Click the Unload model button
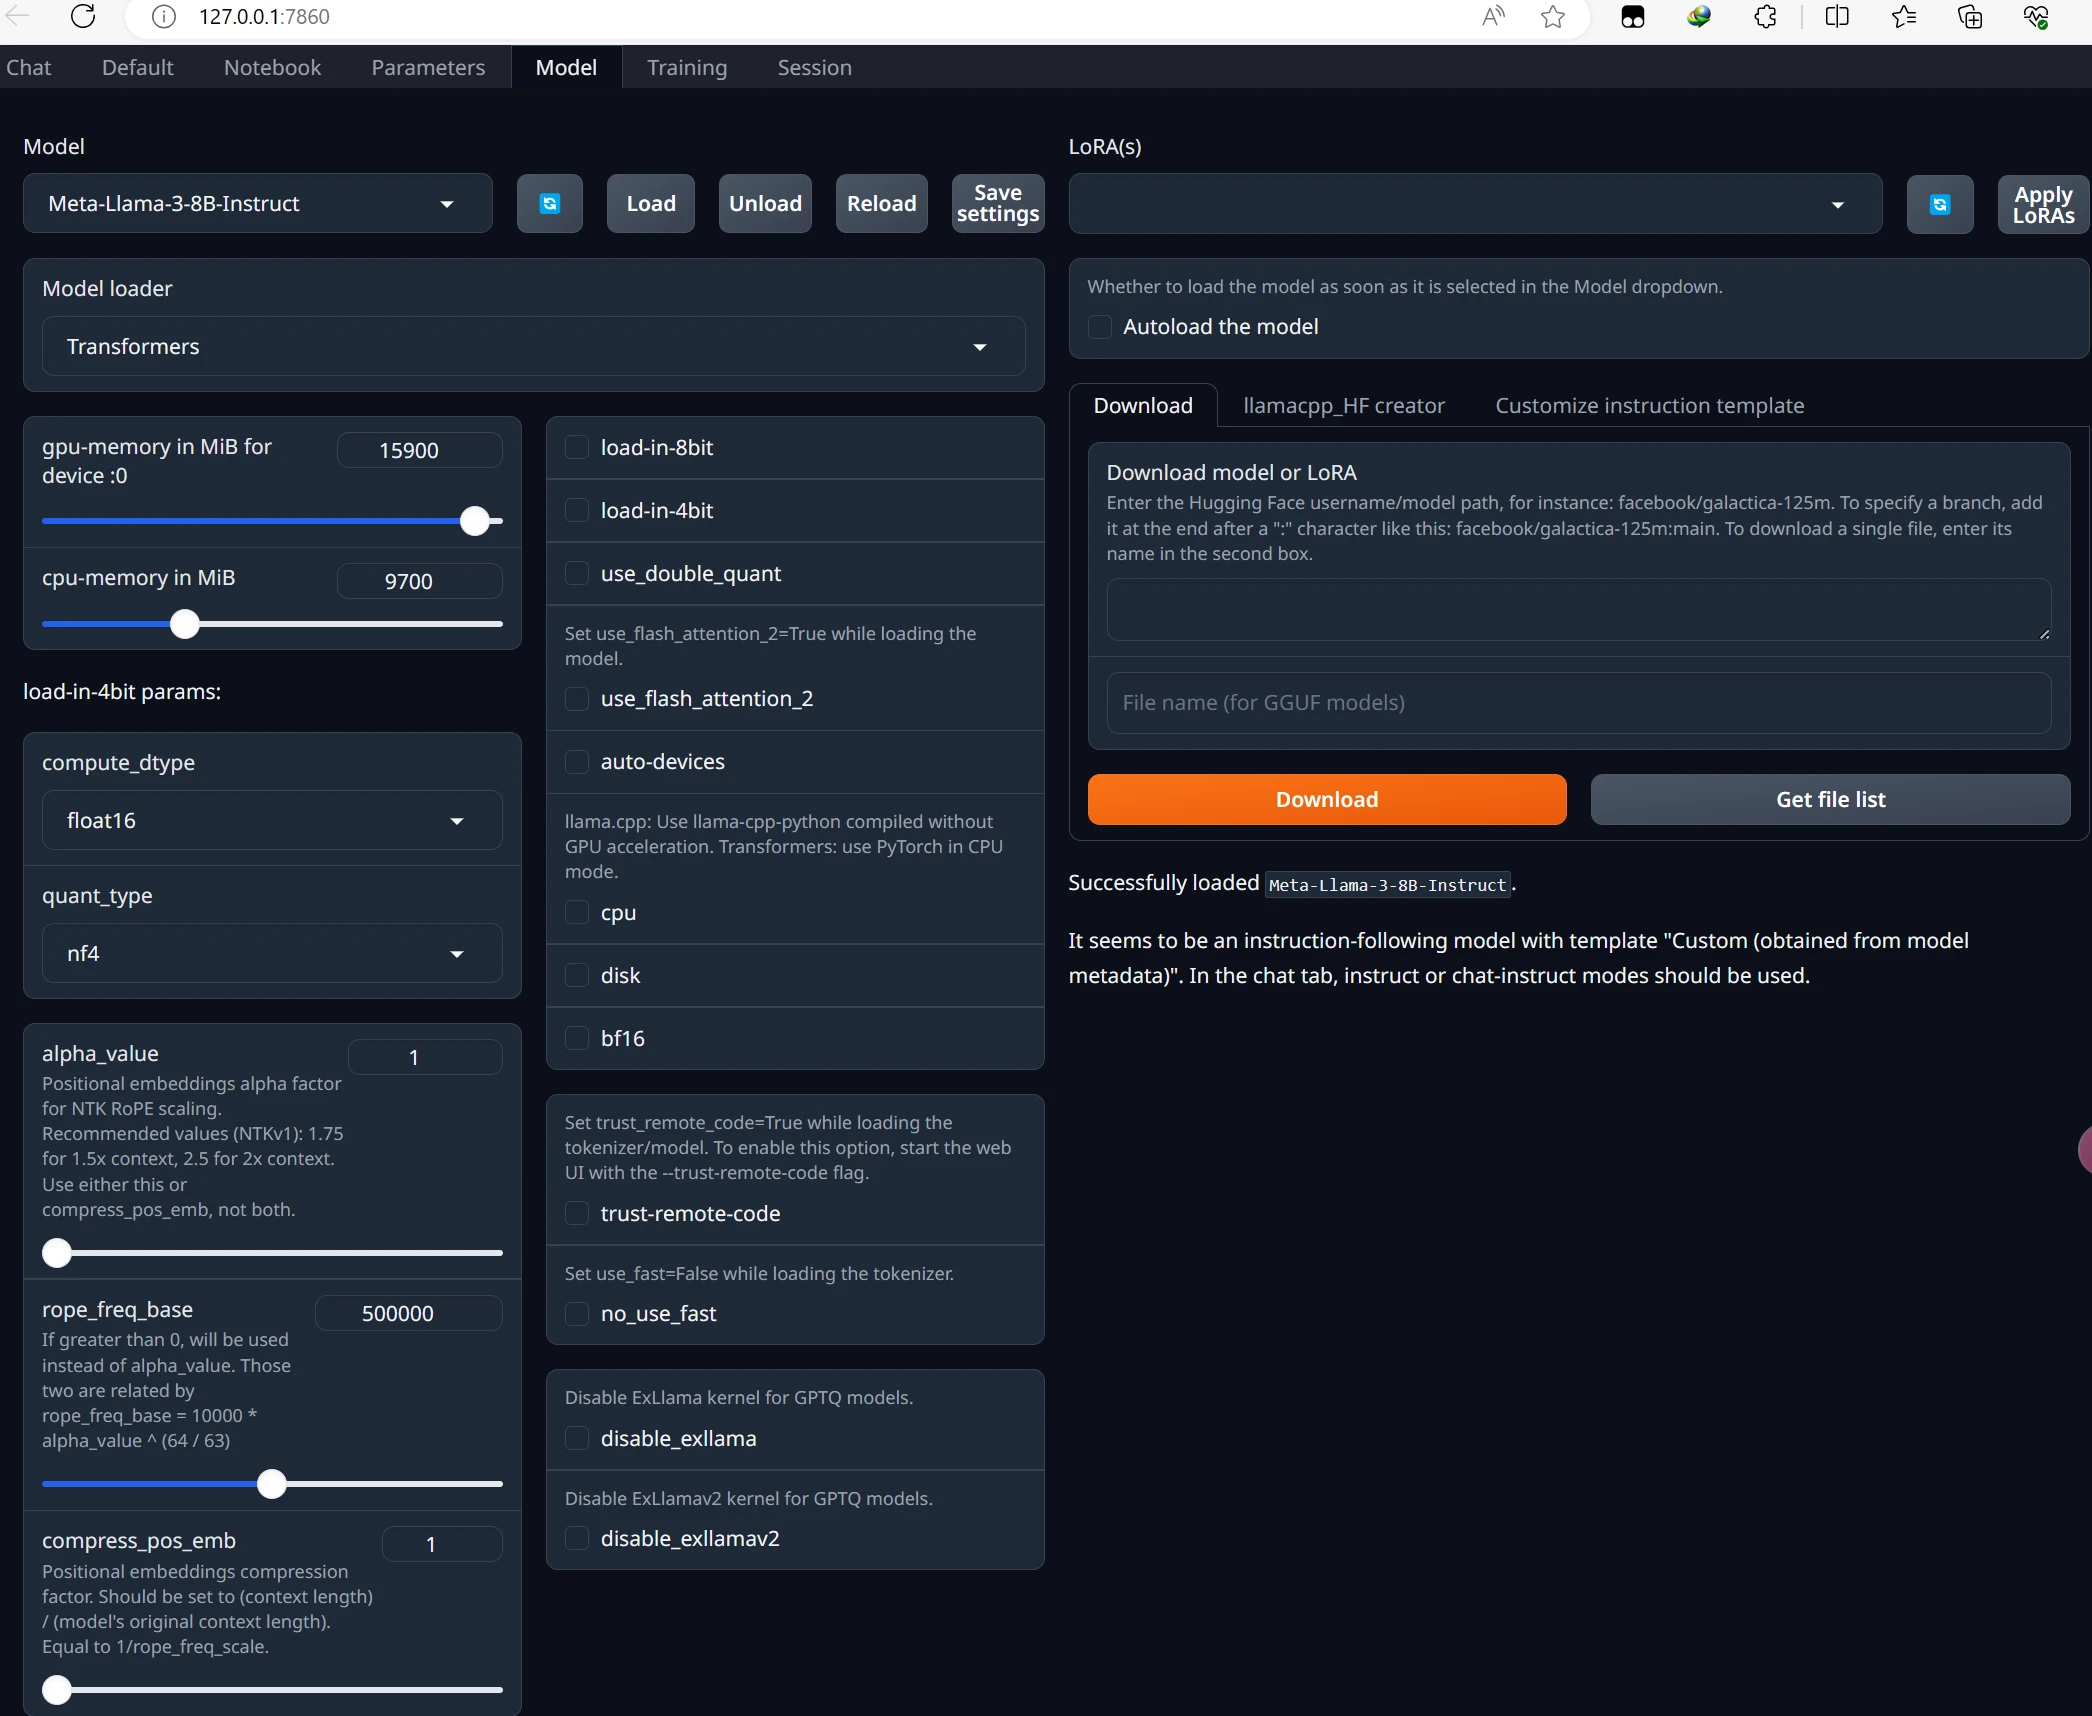 coord(765,203)
